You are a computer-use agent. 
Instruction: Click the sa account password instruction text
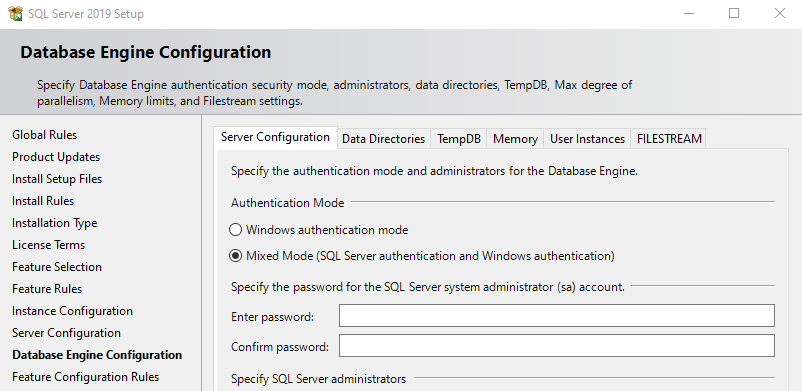click(428, 287)
